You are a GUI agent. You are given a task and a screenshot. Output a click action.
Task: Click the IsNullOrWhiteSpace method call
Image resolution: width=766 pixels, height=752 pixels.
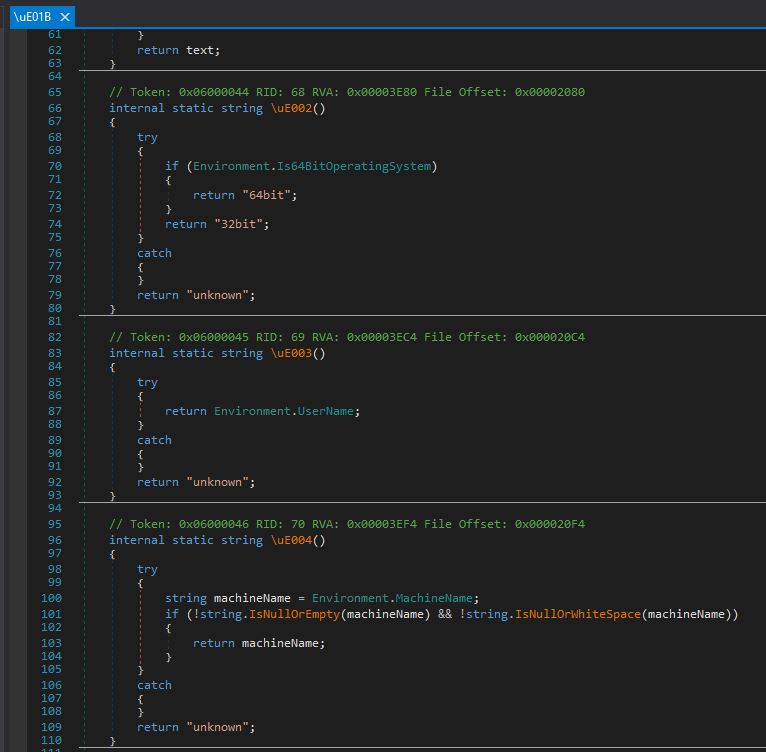point(577,614)
